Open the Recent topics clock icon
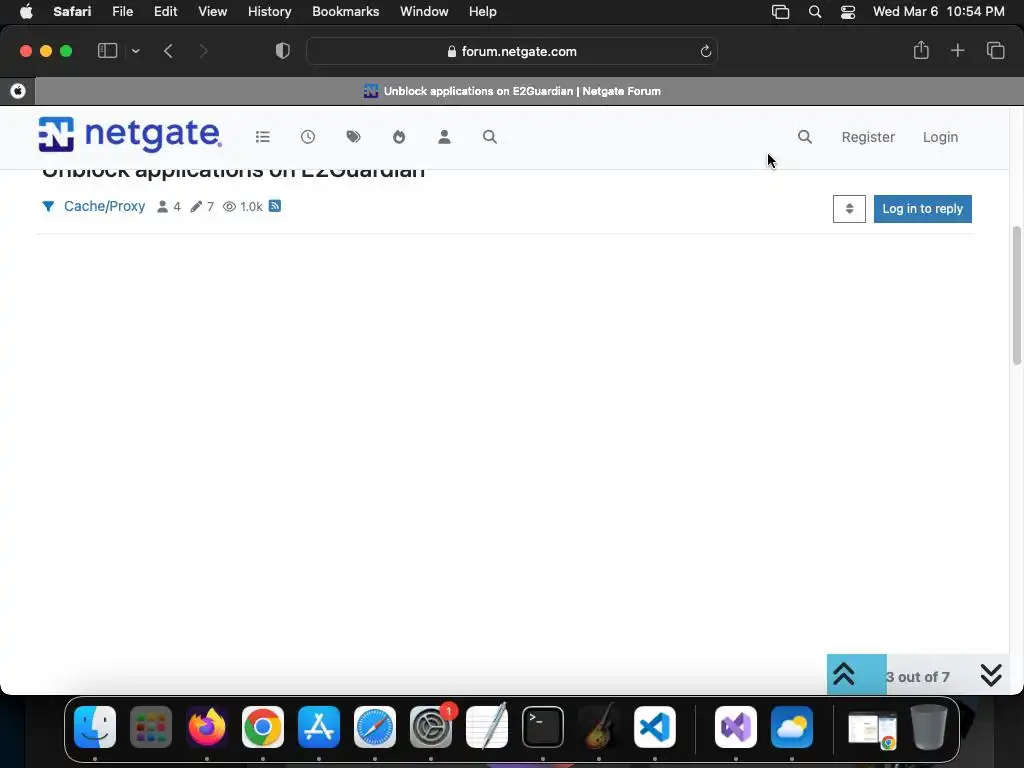 [308, 137]
